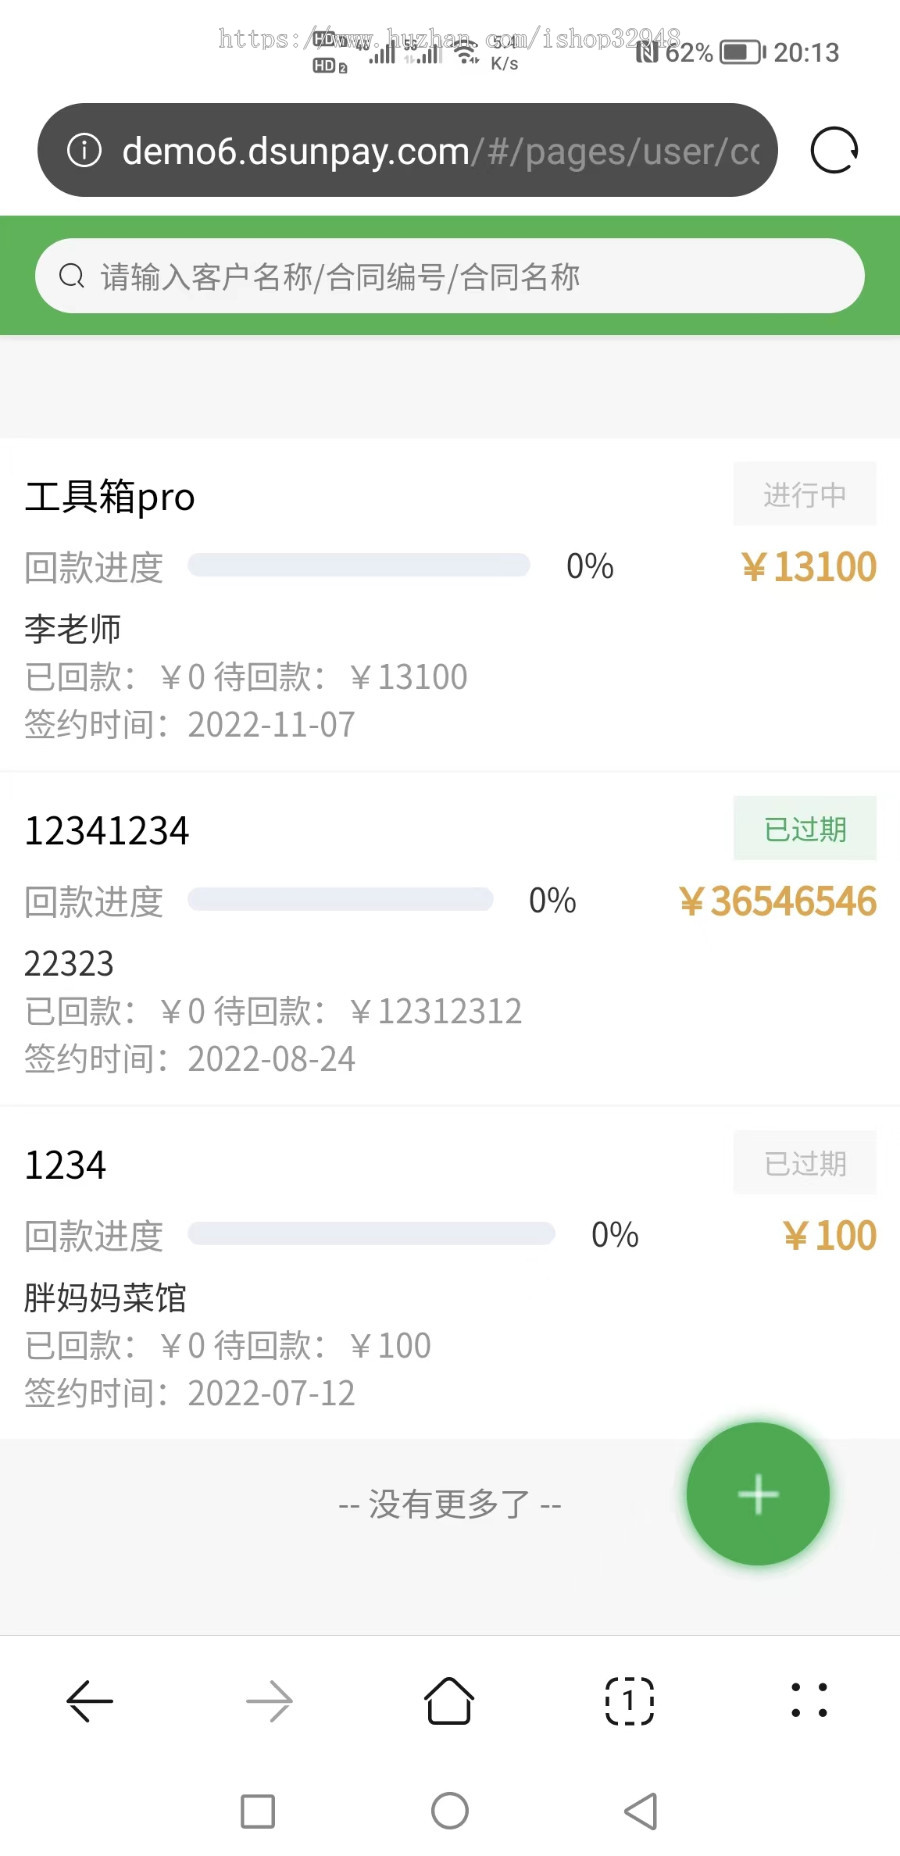Tap the green add contract plus button
The width and height of the screenshot is (900, 1856).
click(758, 1494)
